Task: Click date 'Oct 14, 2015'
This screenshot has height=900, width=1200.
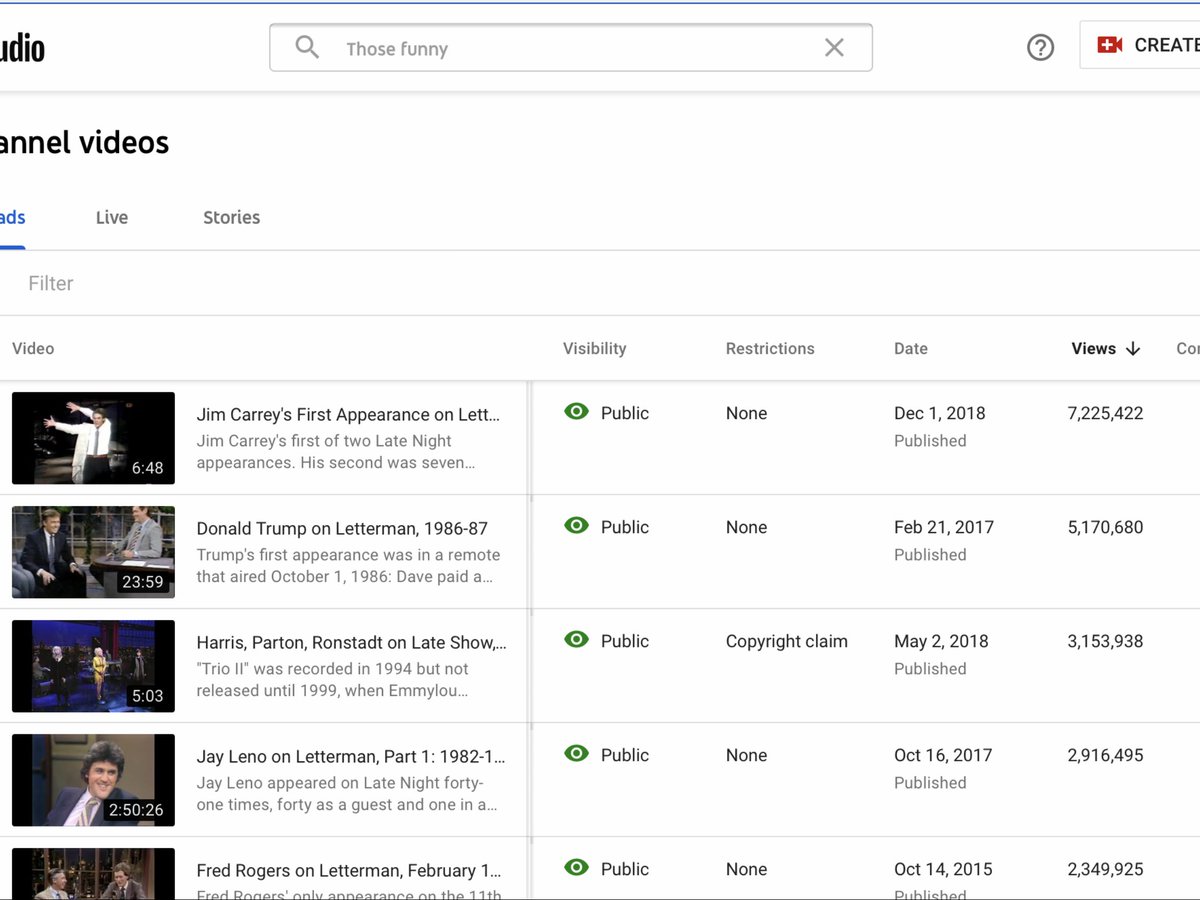Action: pos(943,869)
